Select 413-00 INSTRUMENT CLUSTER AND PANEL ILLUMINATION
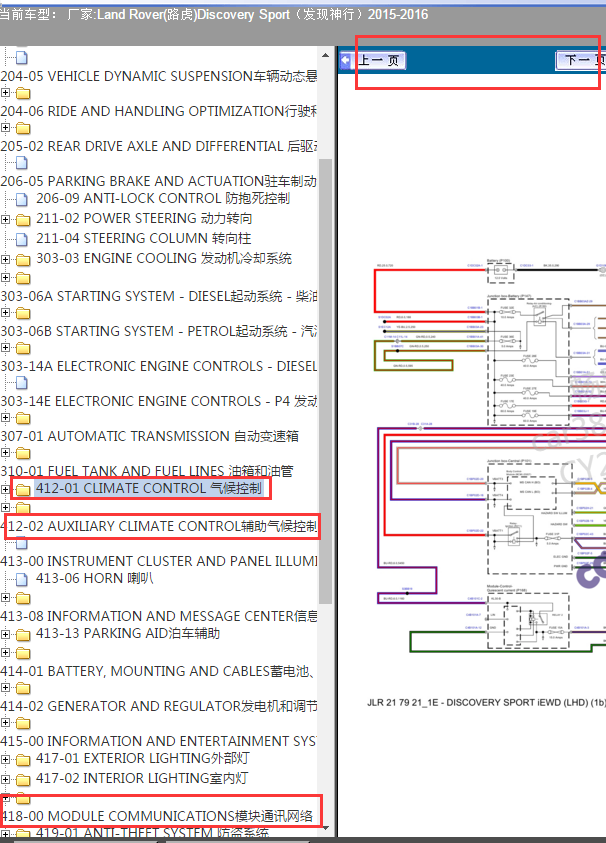 159,561
